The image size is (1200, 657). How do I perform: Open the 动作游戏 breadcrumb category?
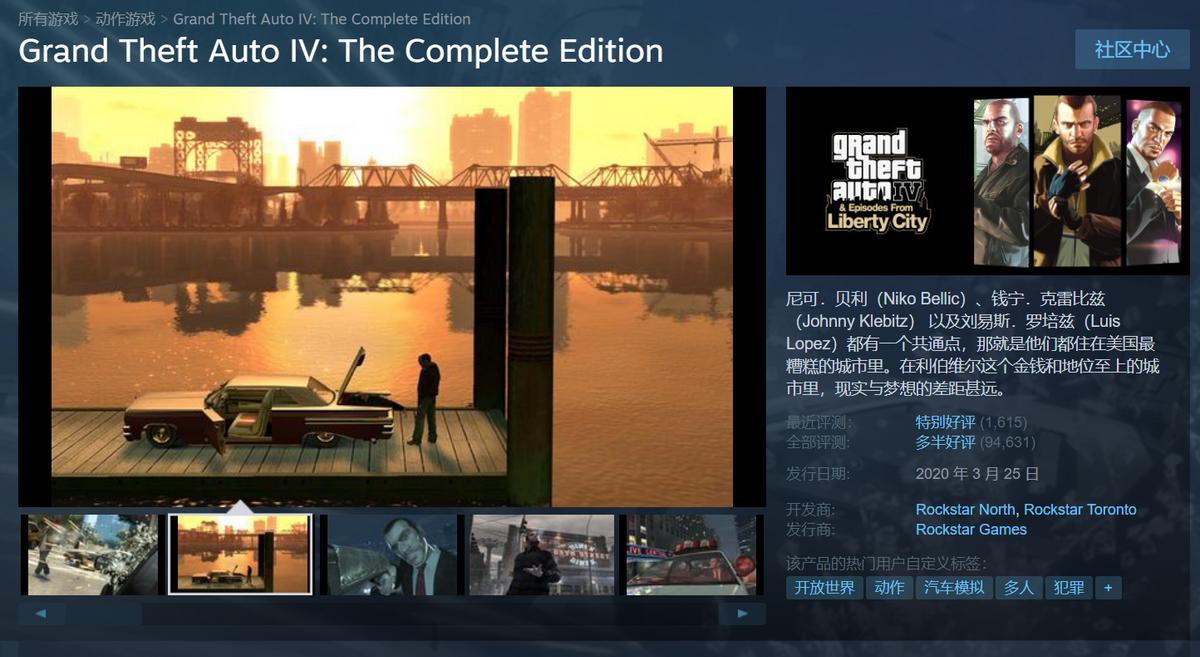(x=126, y=19)
